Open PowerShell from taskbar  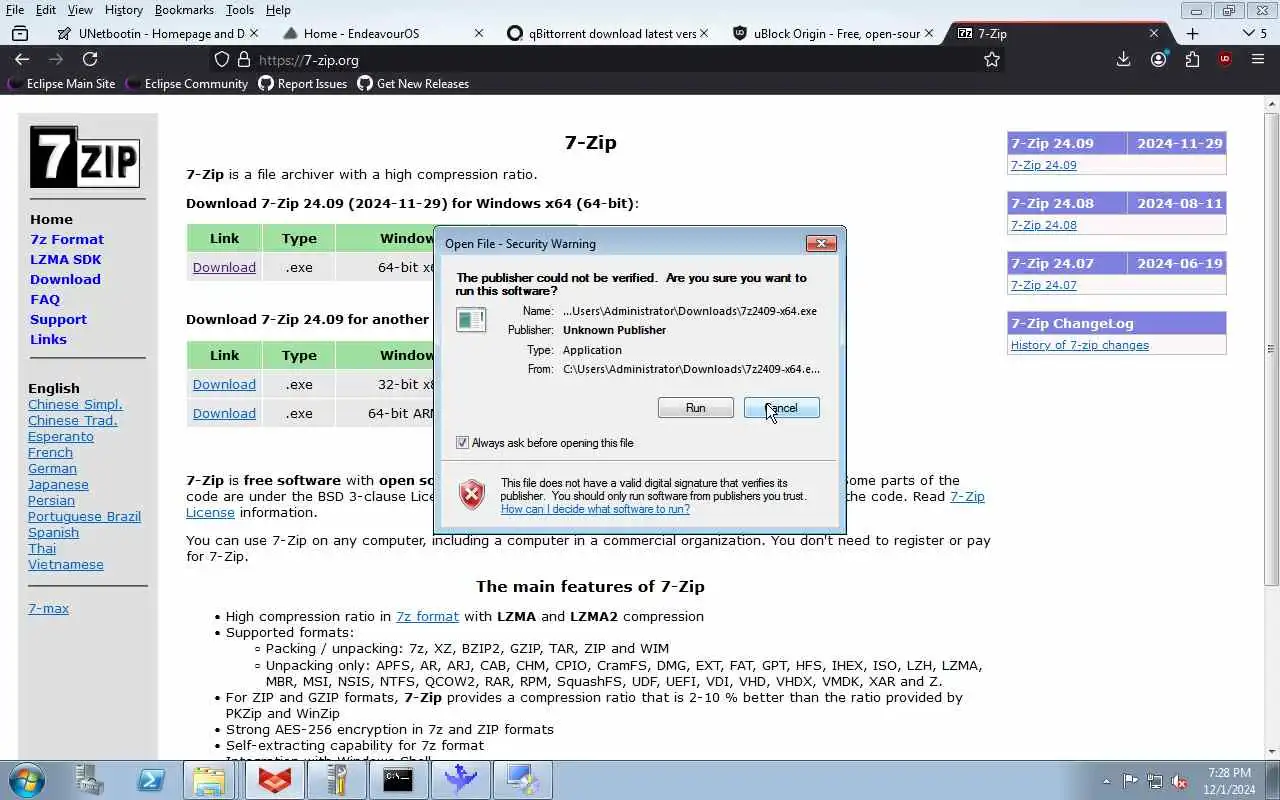(151, 780)
